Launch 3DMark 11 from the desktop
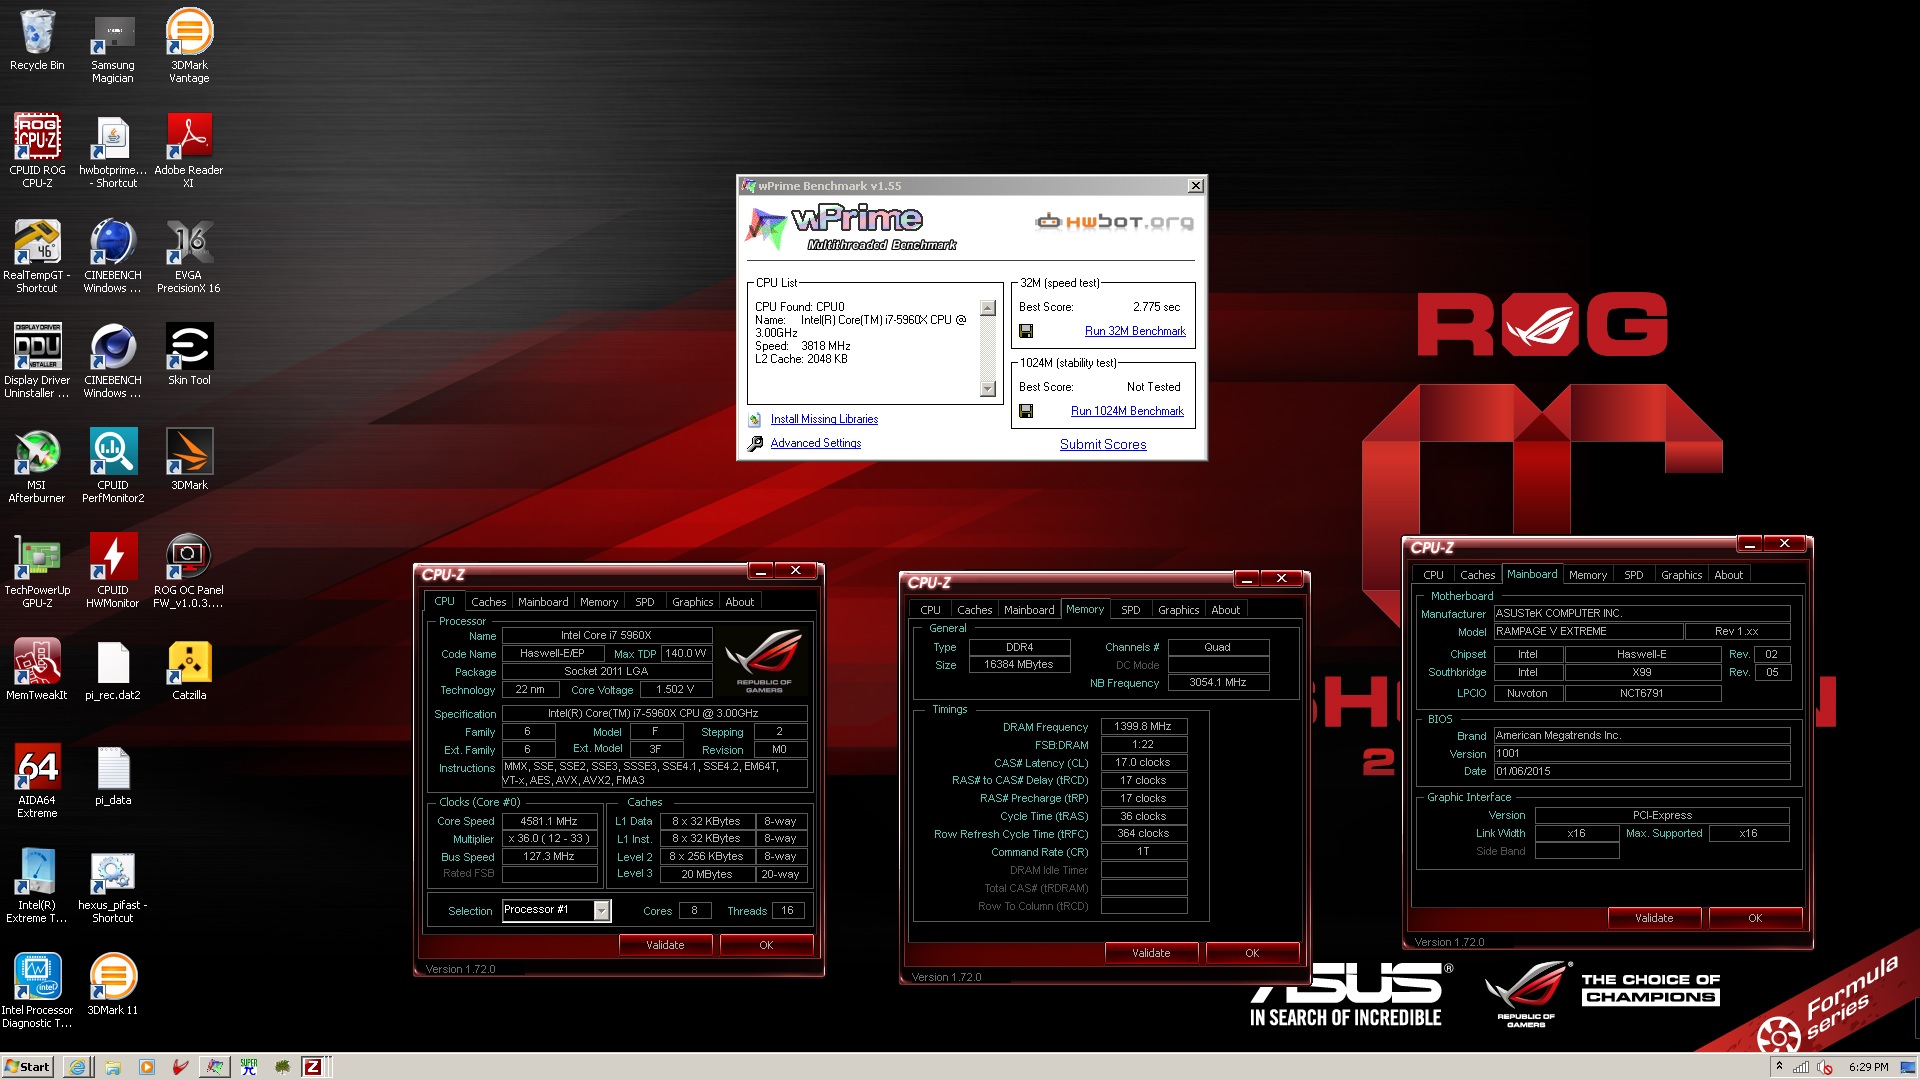This screenshot has height=1080, width=1920. tap(113, 984)
